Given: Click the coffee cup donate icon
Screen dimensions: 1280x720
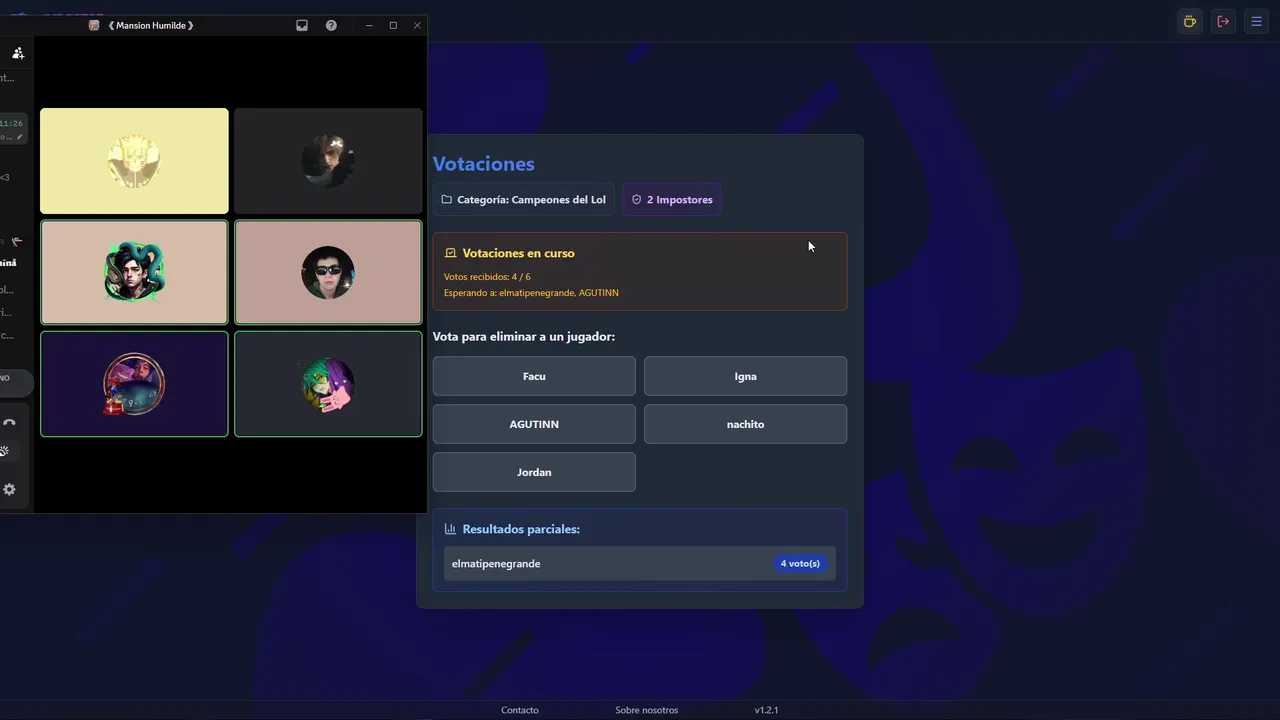Looking at the screenshot, I should 1189,21.
